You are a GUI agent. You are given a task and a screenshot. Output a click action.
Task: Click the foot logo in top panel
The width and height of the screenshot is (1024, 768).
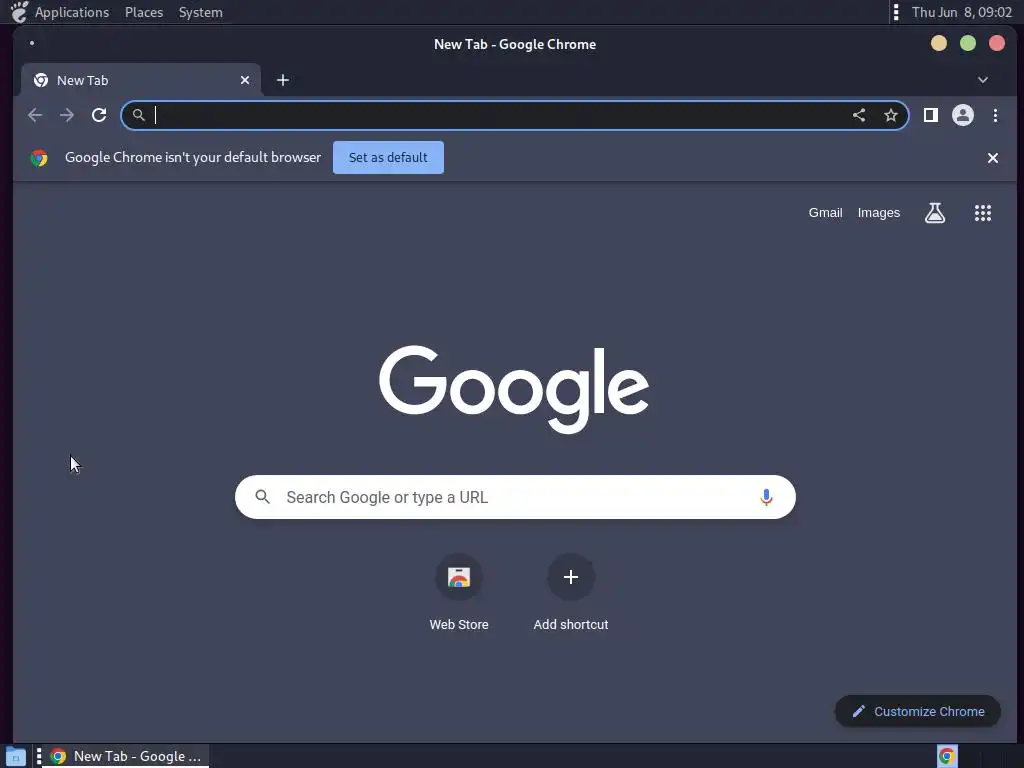pos(20,12)
